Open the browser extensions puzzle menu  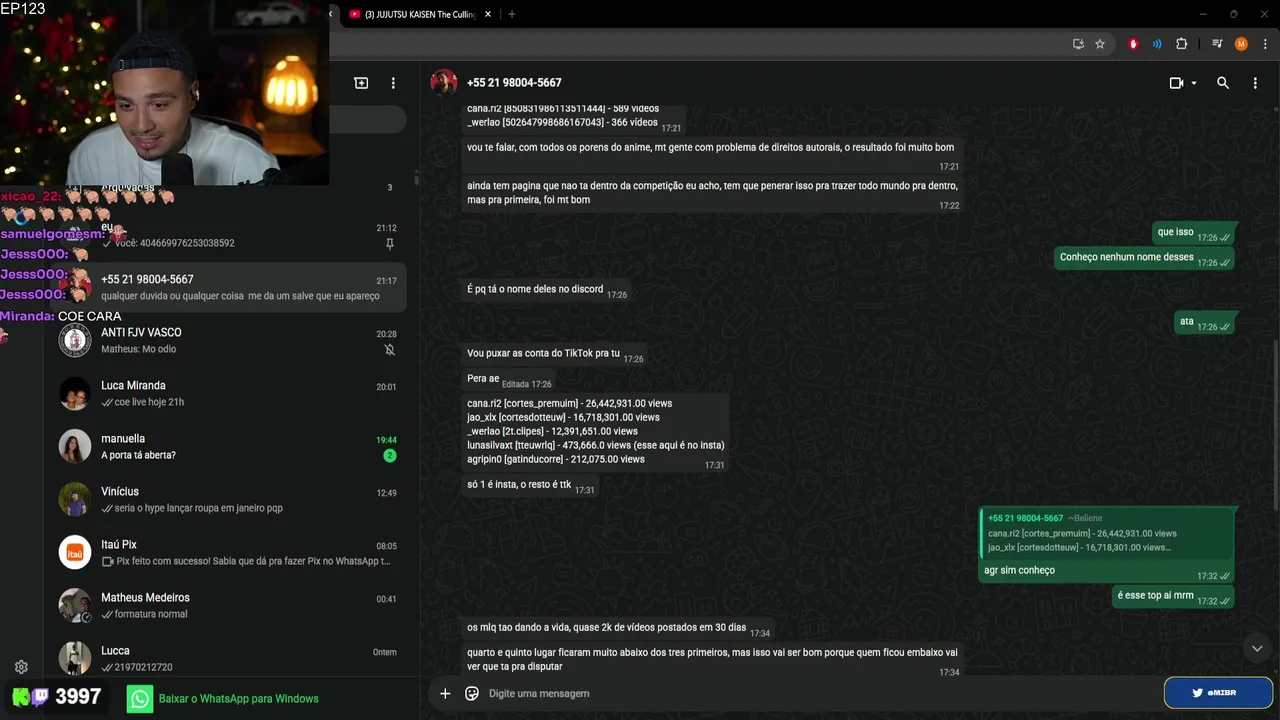point(1181,44)
